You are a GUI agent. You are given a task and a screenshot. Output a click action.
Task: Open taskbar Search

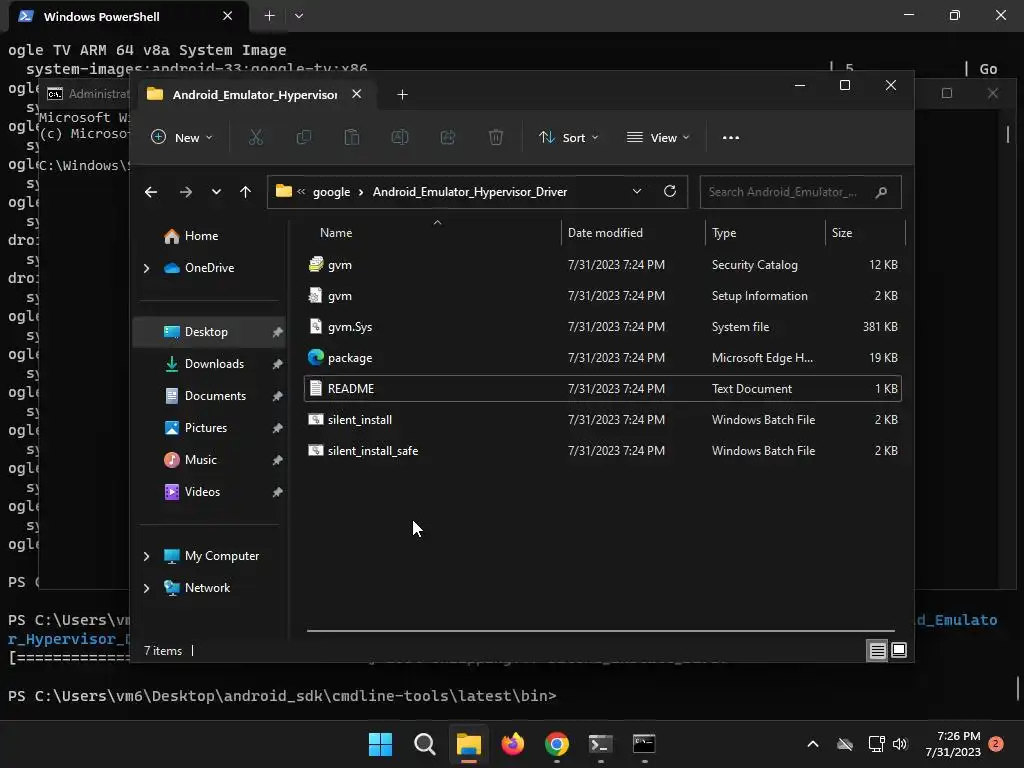[x=424, y=744]
